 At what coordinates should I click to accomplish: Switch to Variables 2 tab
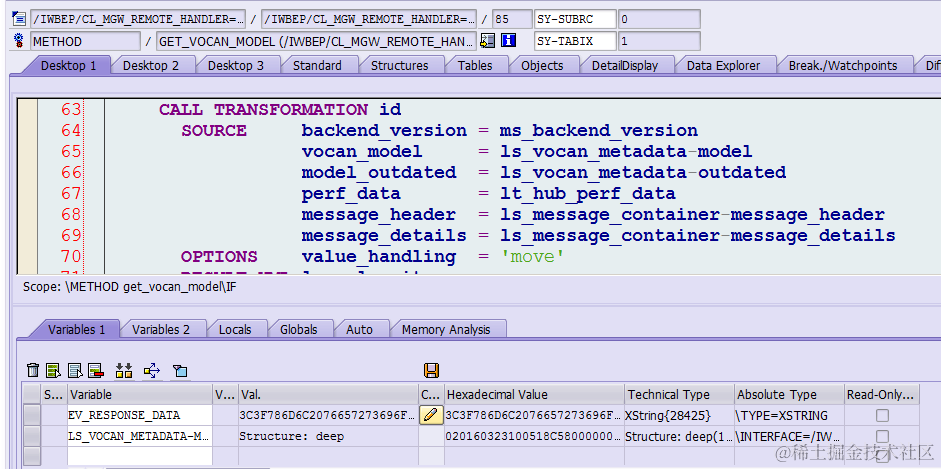coord(161,329)
